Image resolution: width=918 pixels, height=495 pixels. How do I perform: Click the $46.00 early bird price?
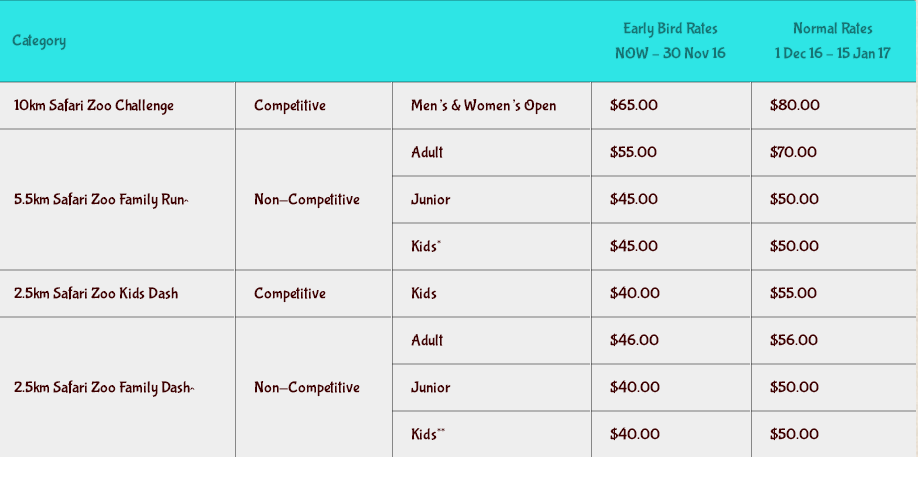(634, 340)
